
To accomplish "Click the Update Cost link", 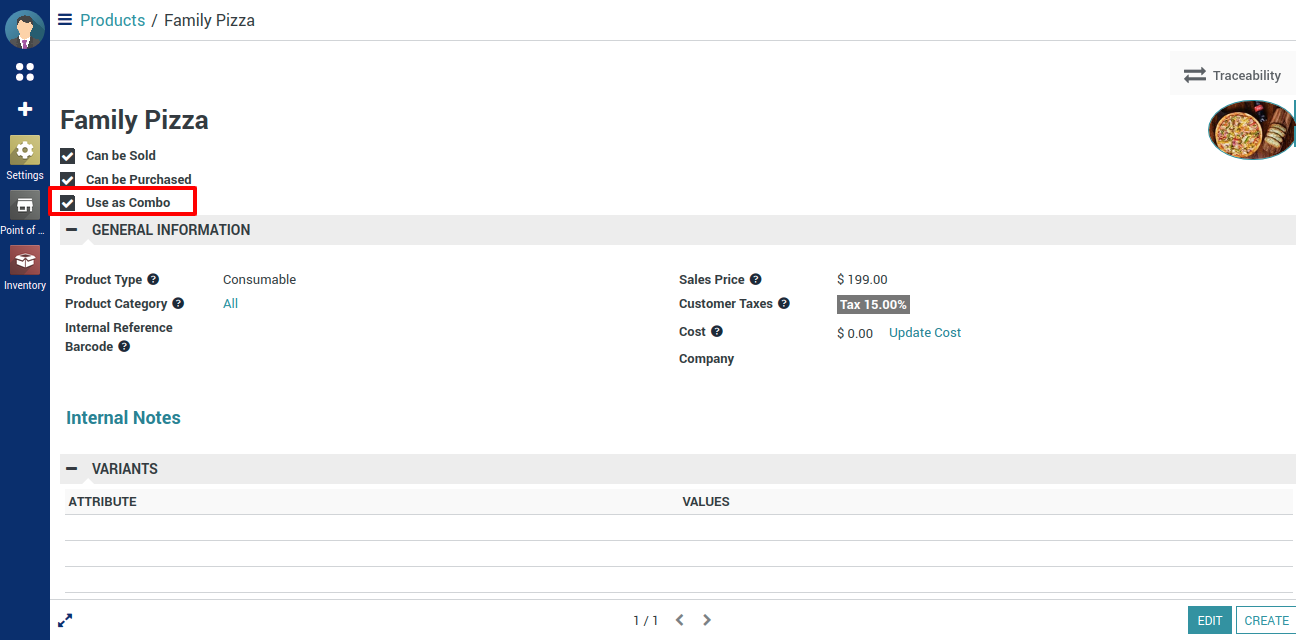I will pos(924,333).
